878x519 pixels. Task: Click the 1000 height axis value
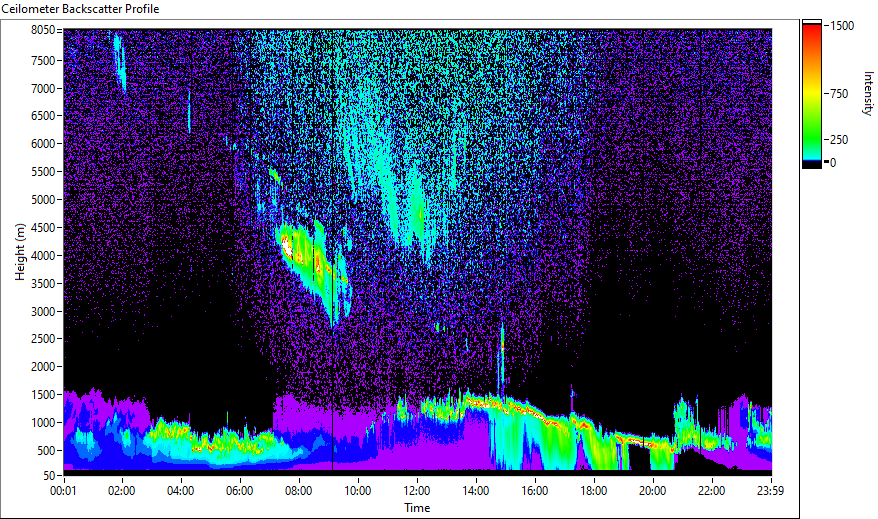[x=43, y=423]
